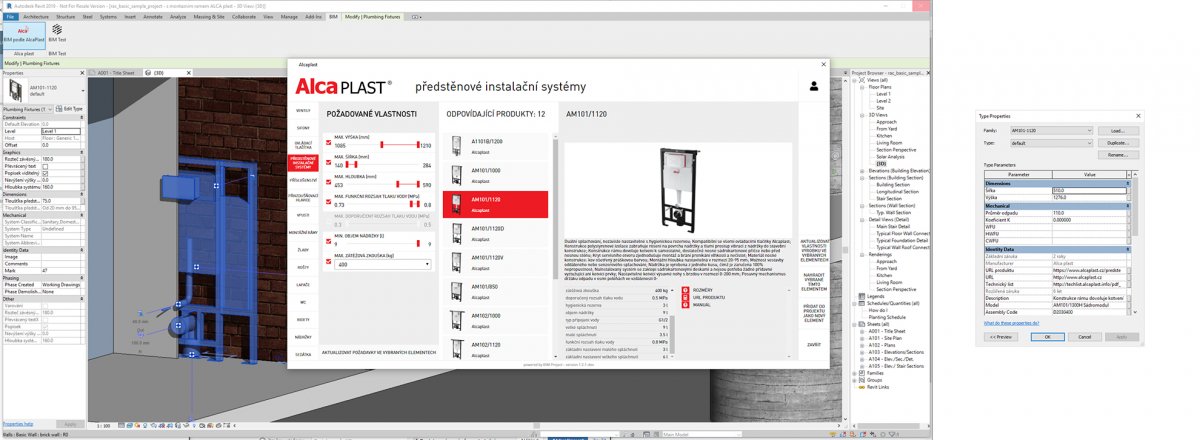
Task: Close the Properties panel with X icon
Action: [84, 73]
